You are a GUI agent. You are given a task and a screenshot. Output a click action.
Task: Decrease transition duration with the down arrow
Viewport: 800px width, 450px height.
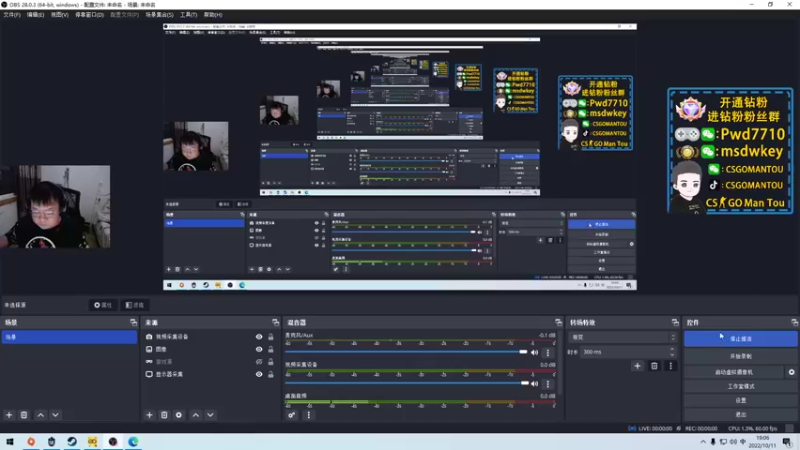click(672, 355)
